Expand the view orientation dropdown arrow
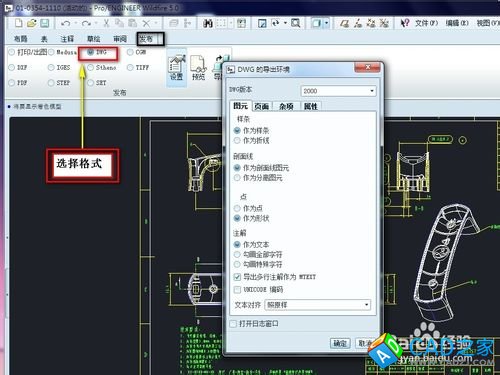500x375 pixels. click(285, 23)
